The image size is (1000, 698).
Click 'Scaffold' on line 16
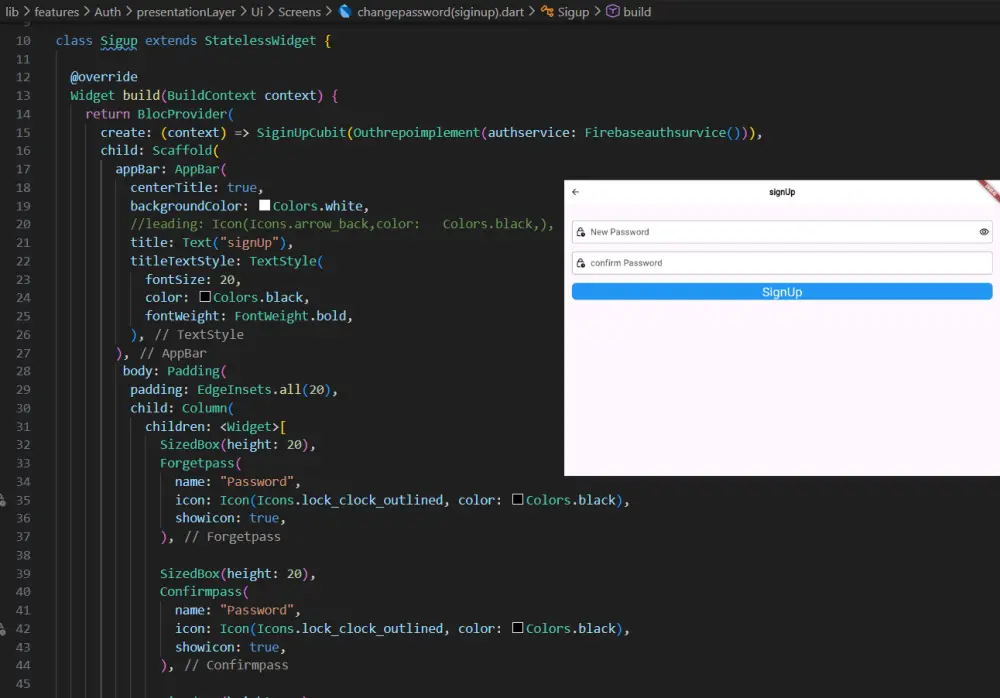point(182,151)
